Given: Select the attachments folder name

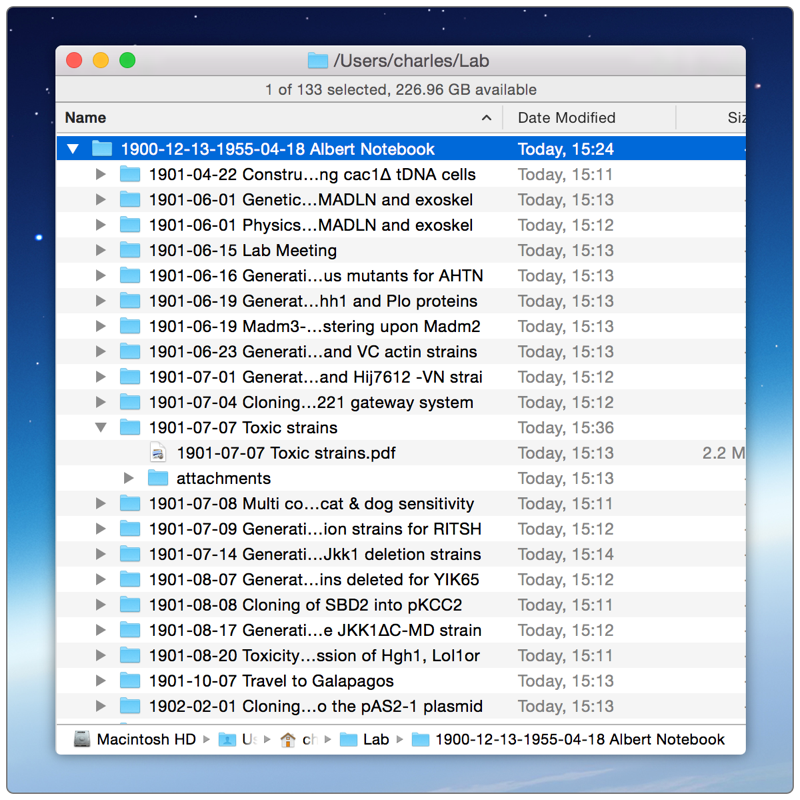Looking at the screenshot, I should tap(223, 479).
